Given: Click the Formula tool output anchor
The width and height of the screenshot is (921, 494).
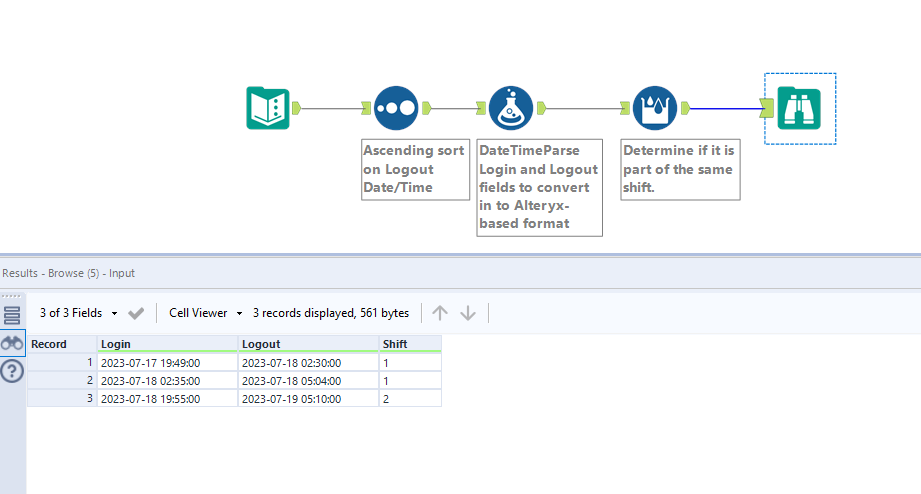Looking at the screenshot, I should point(542,108).
